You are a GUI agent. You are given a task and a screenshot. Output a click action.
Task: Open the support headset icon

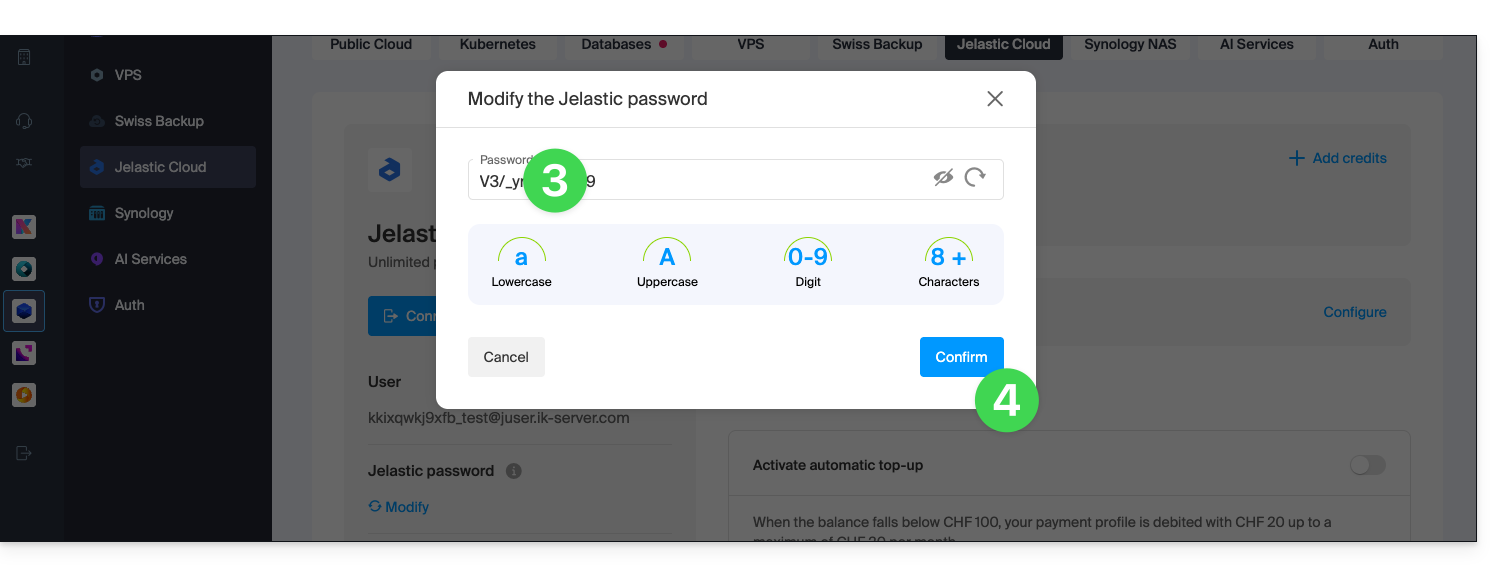click(x=24, y=121)
